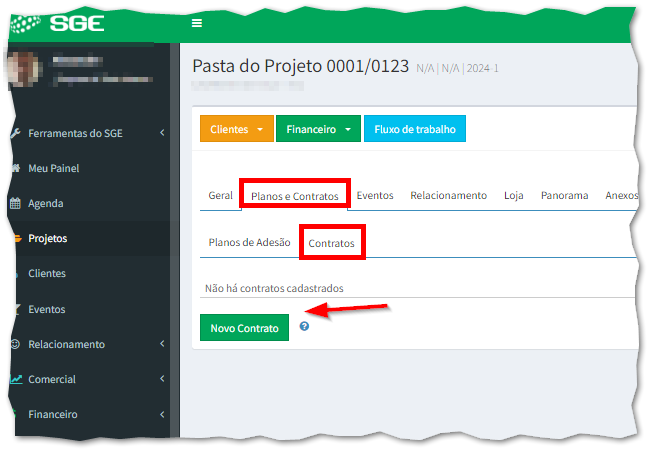Expand Comercial sidebar chevron

pyautogui.click(x=162, y=379)
